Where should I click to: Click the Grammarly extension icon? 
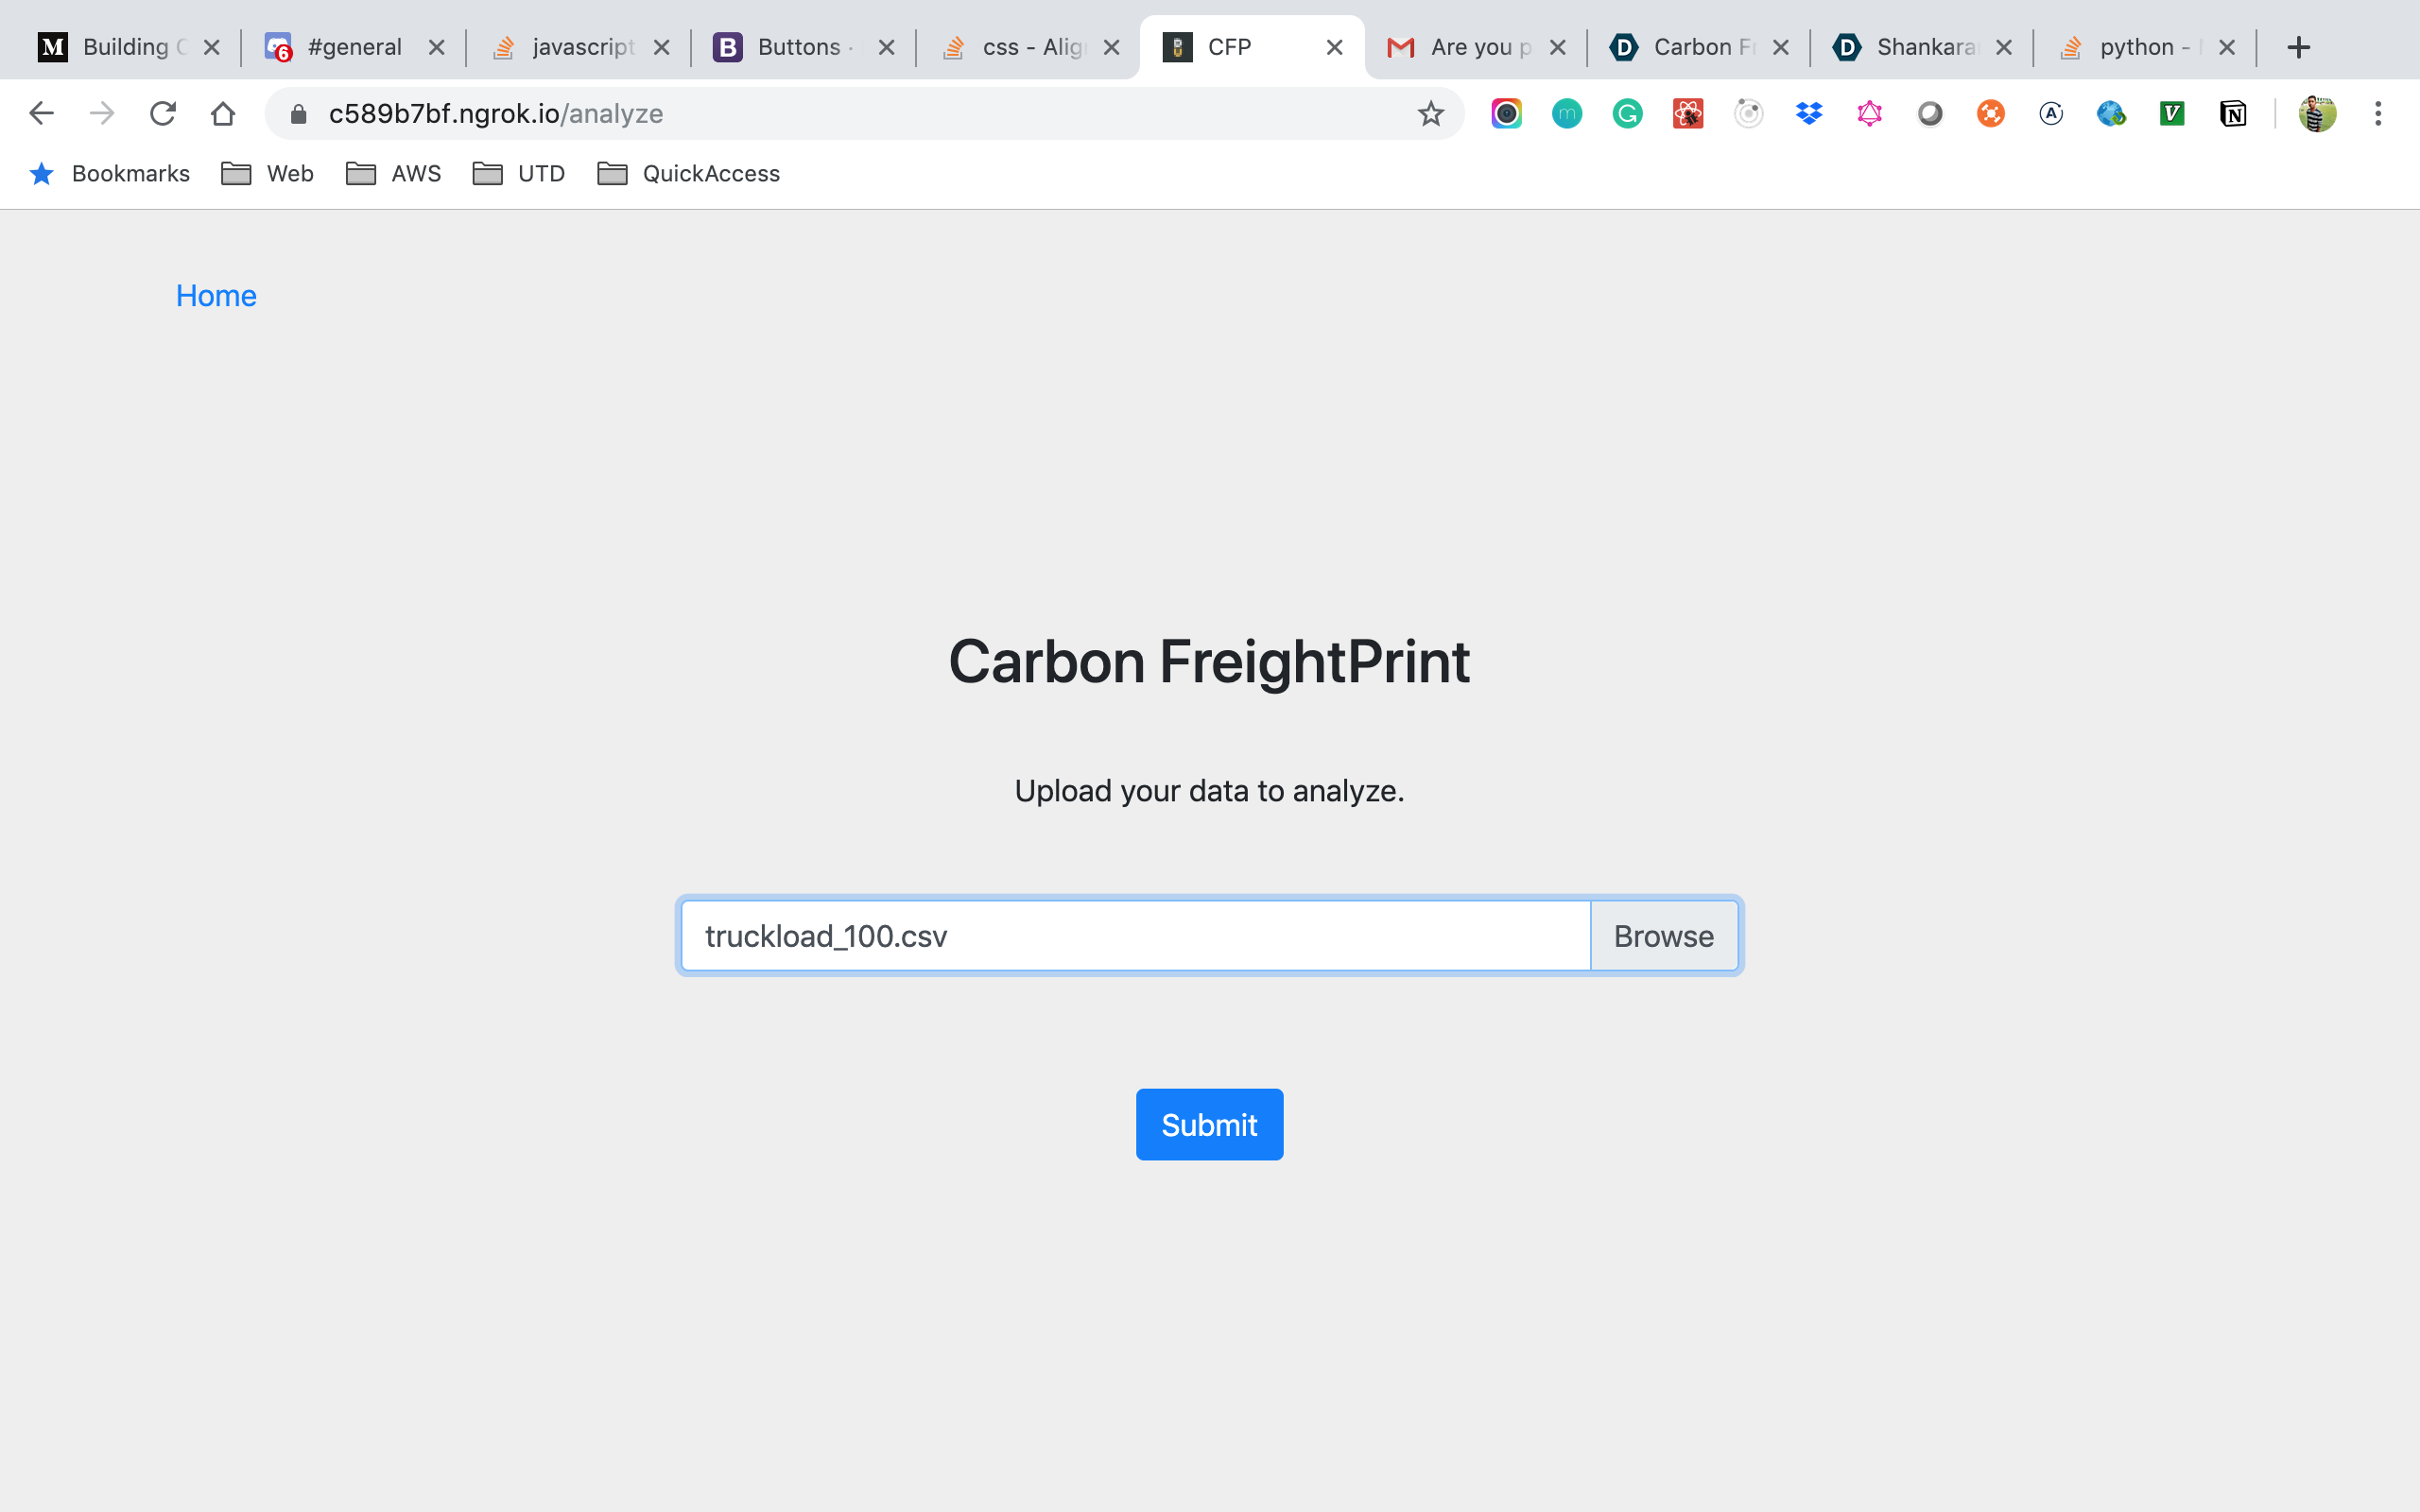pyautogui.click(x=1627, y=114)
